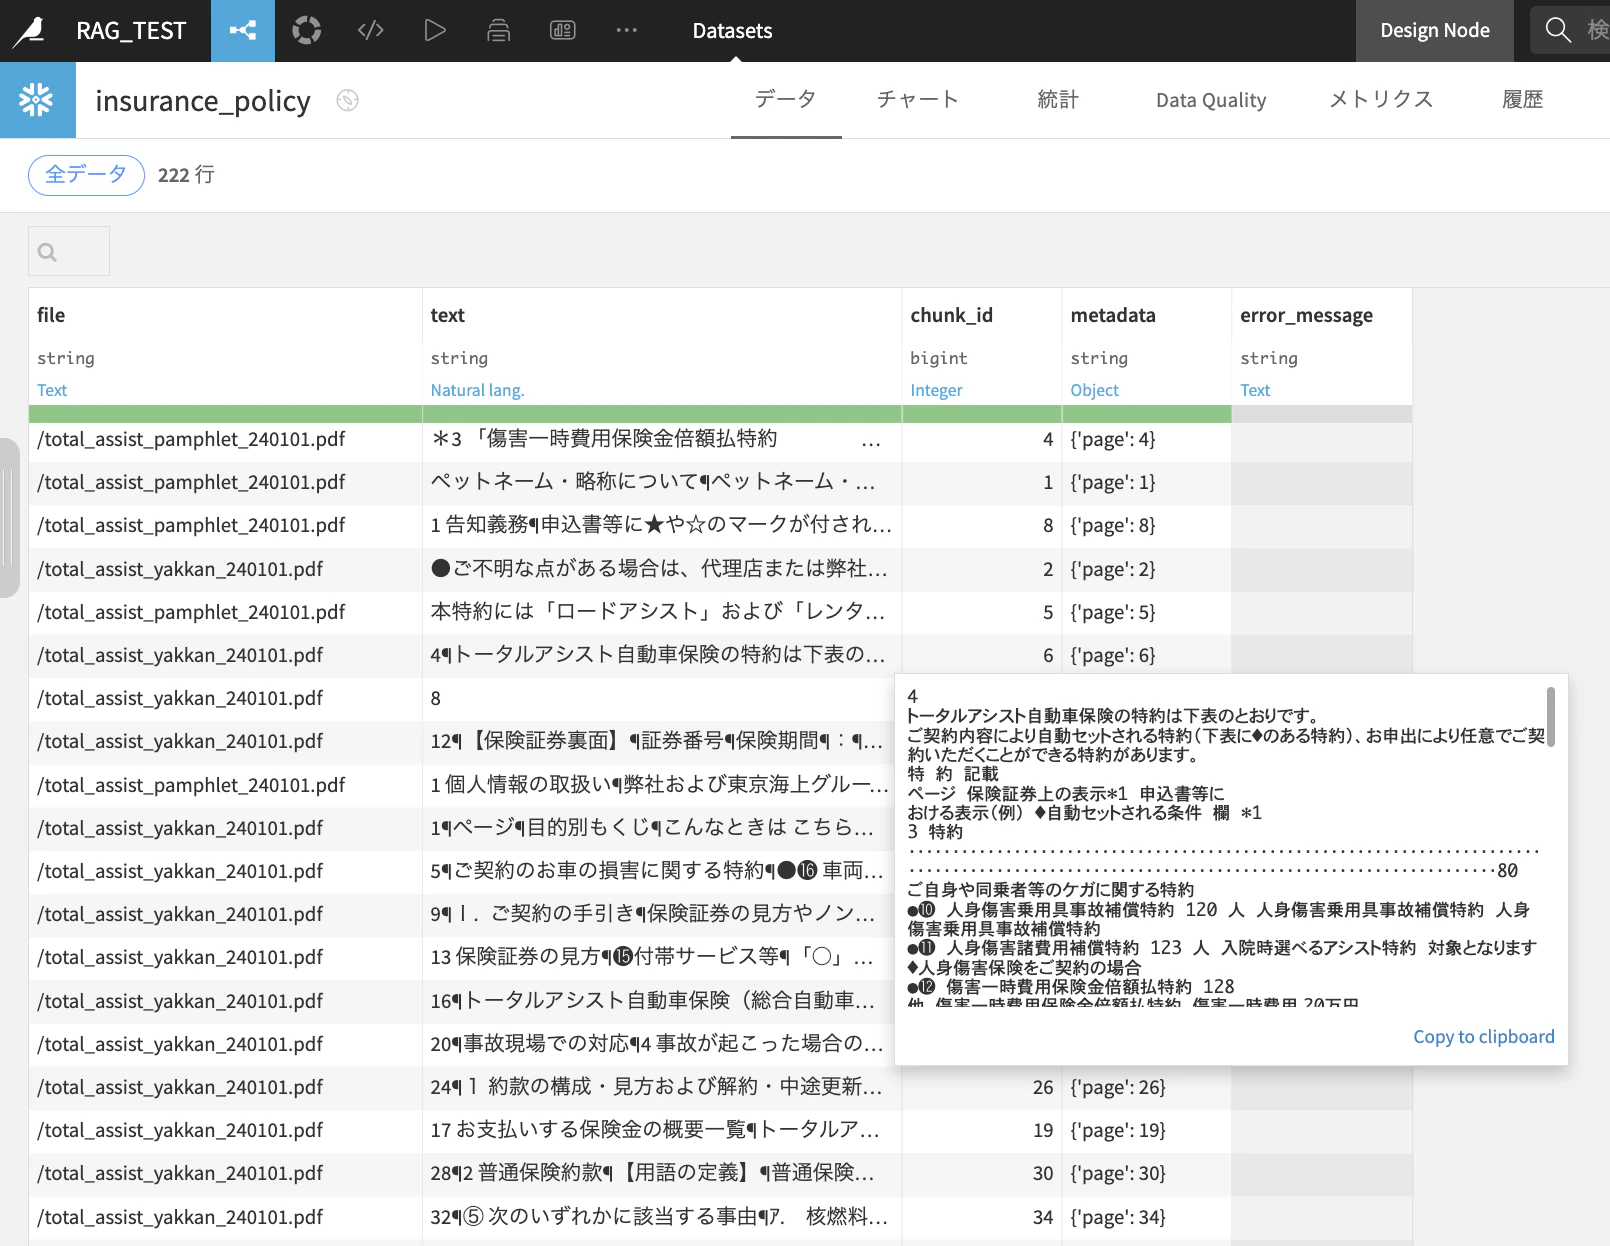Switch to the 統計 tab
The image size is (1610, 1246).
[x=1058, y=99]
